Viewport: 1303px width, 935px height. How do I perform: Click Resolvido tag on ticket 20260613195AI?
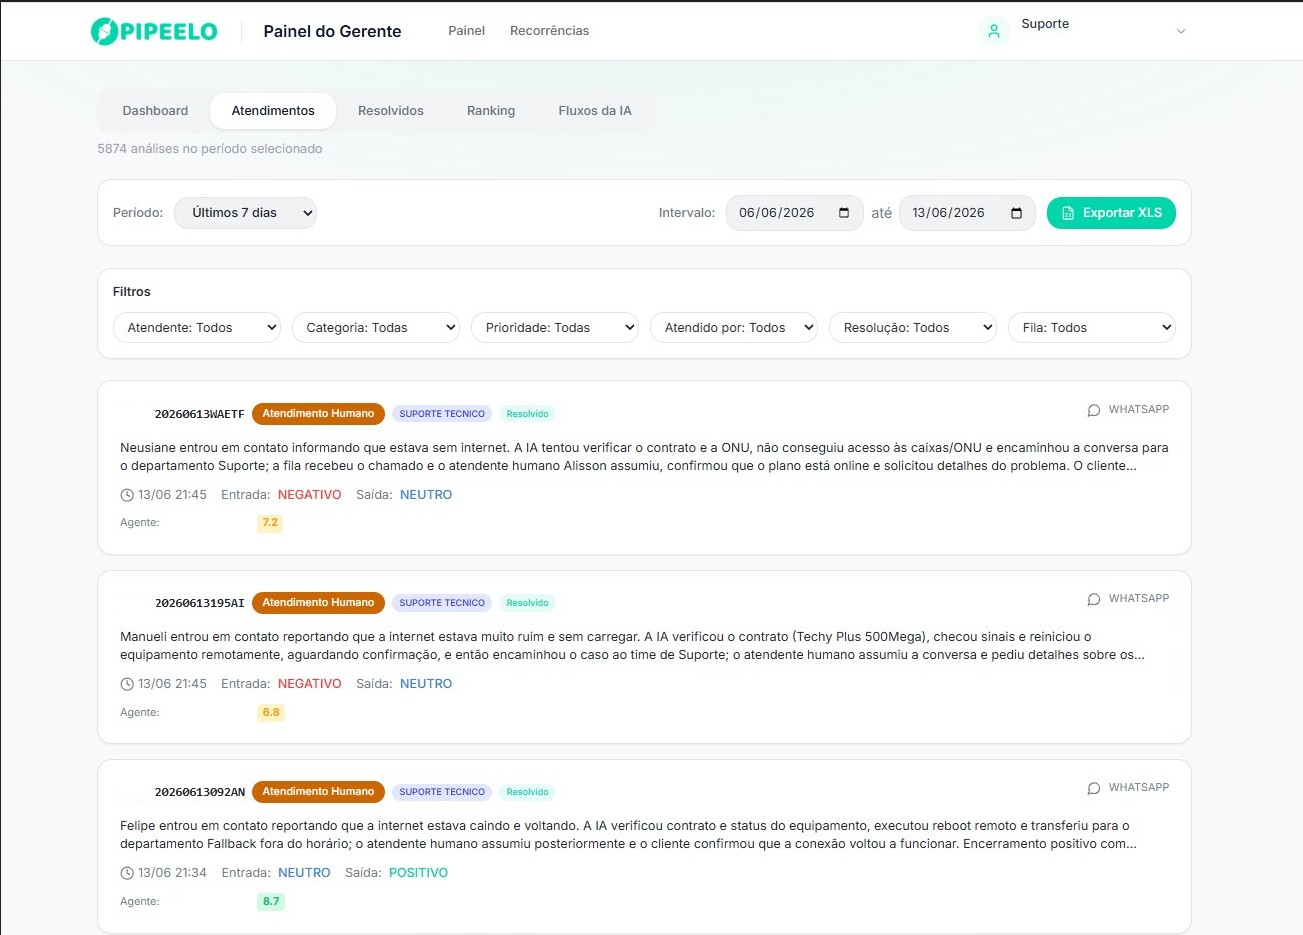(527, 603)
